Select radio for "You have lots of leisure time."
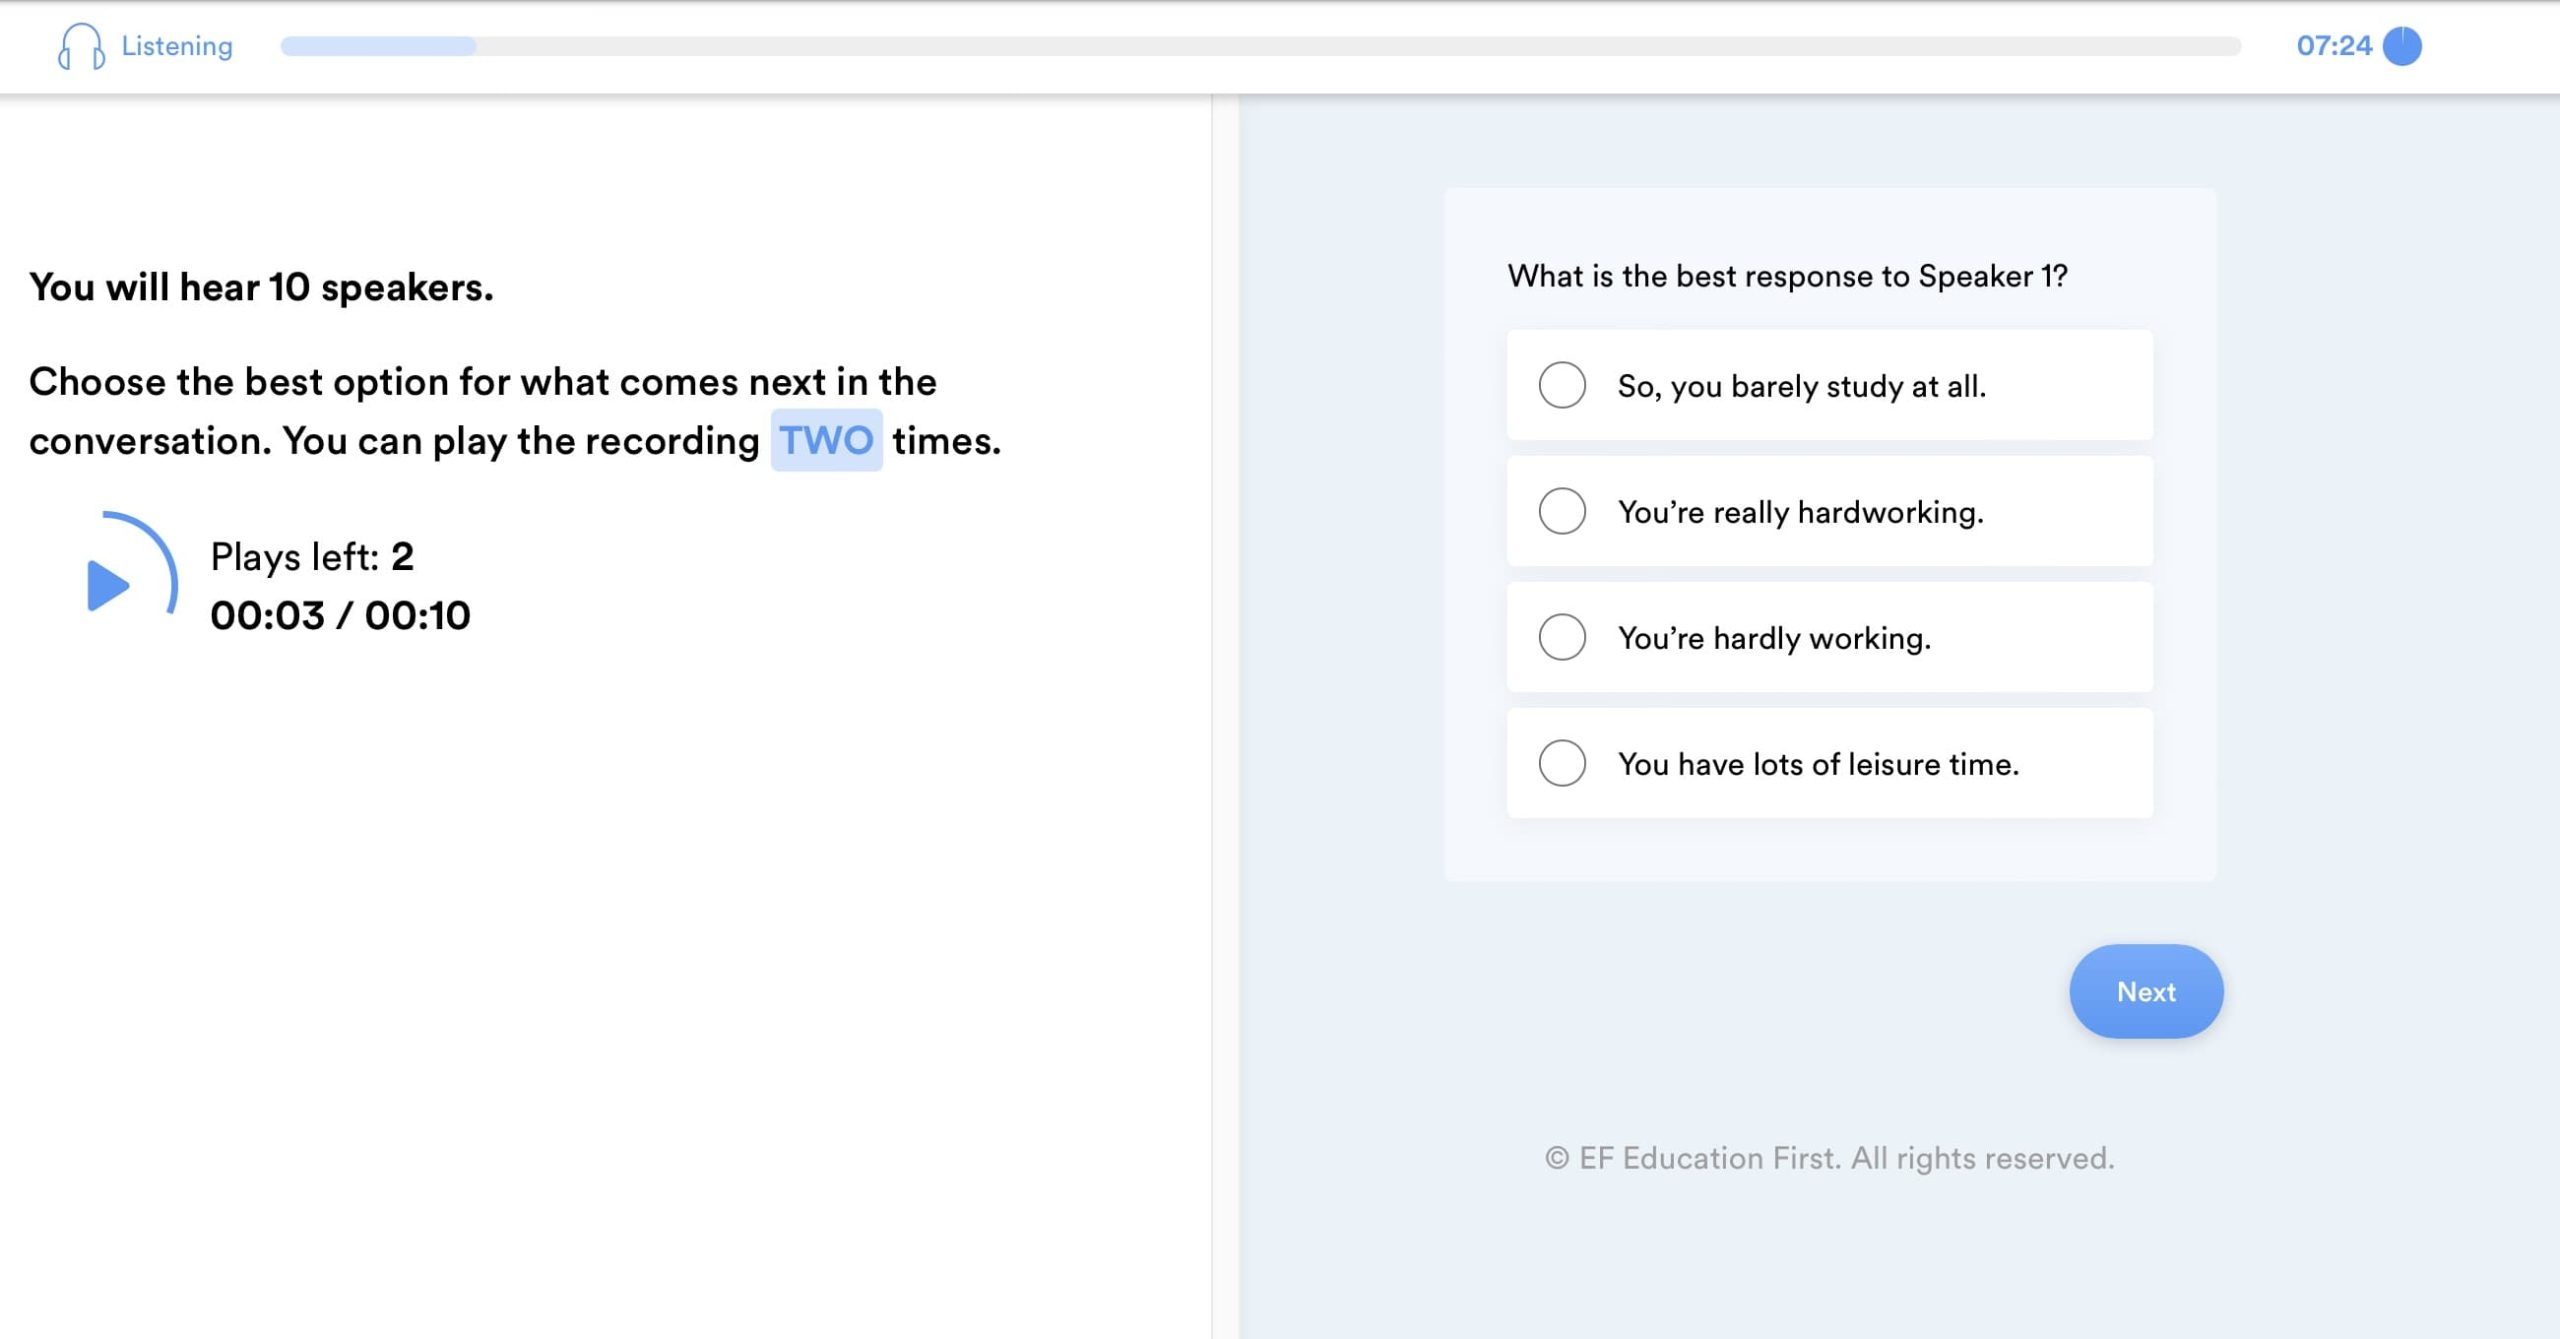 pyautogui.click(x=1562, y=763)
